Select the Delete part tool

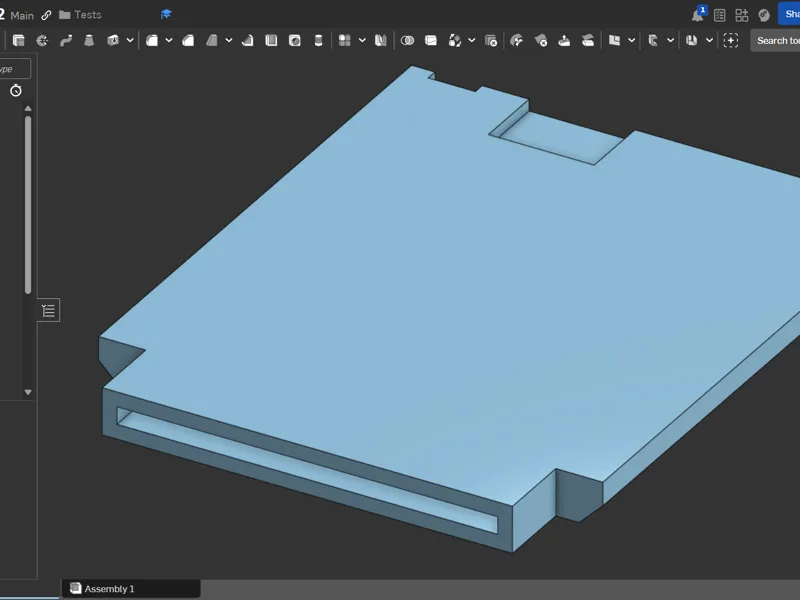tap(491, 40)
